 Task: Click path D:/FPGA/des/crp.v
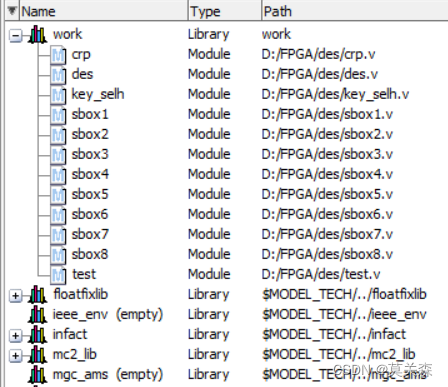(x=319, y=55)
